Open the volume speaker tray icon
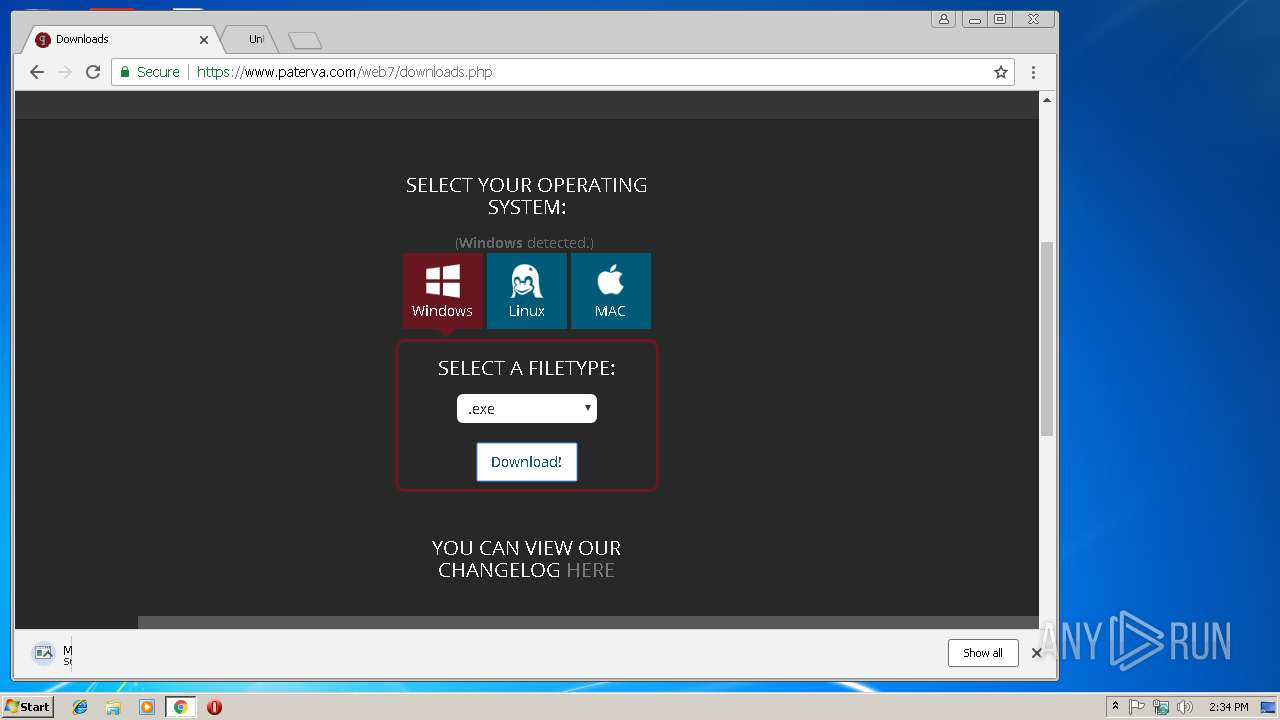 point(1185,707)
